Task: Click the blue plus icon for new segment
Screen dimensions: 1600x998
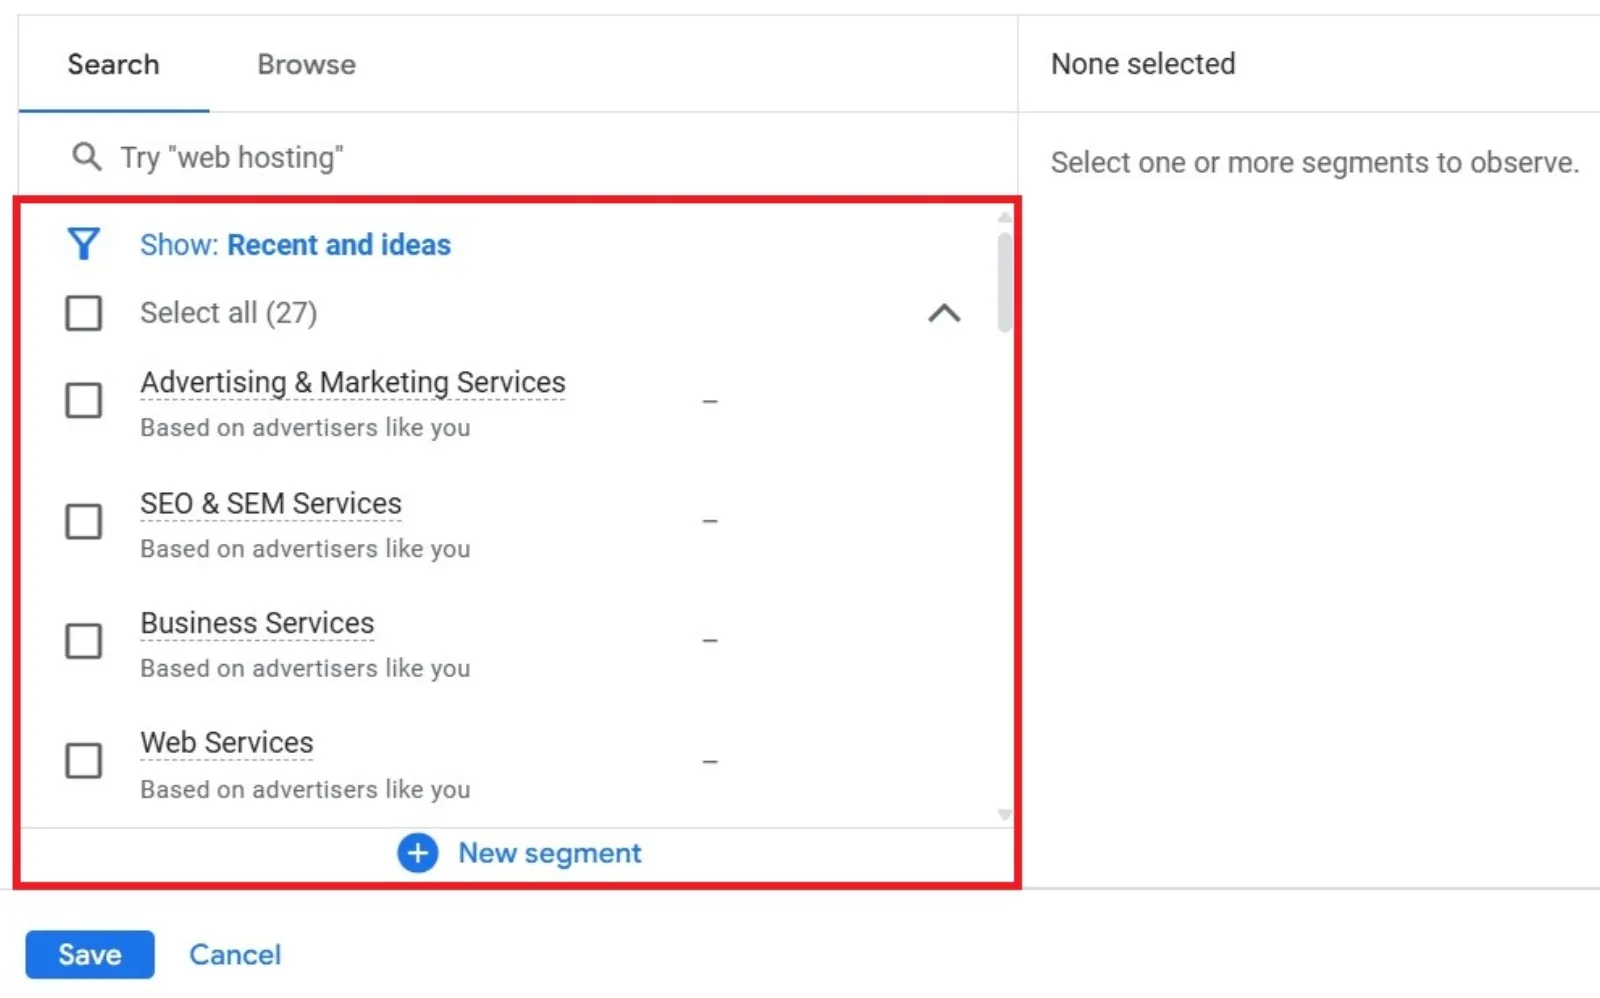Action: point(417,853)
